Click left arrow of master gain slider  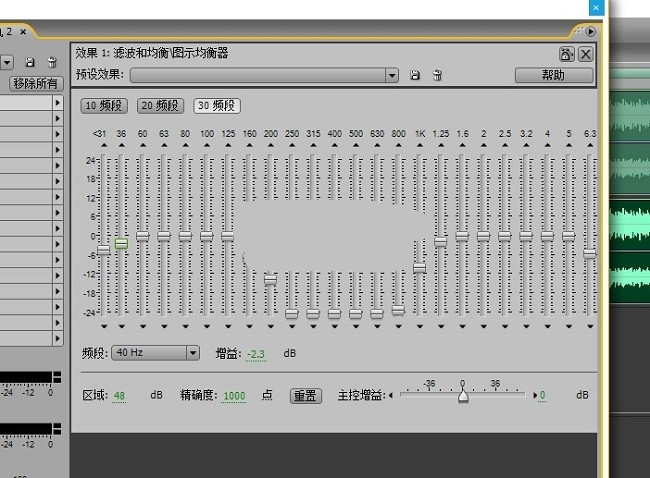point(390,396)
